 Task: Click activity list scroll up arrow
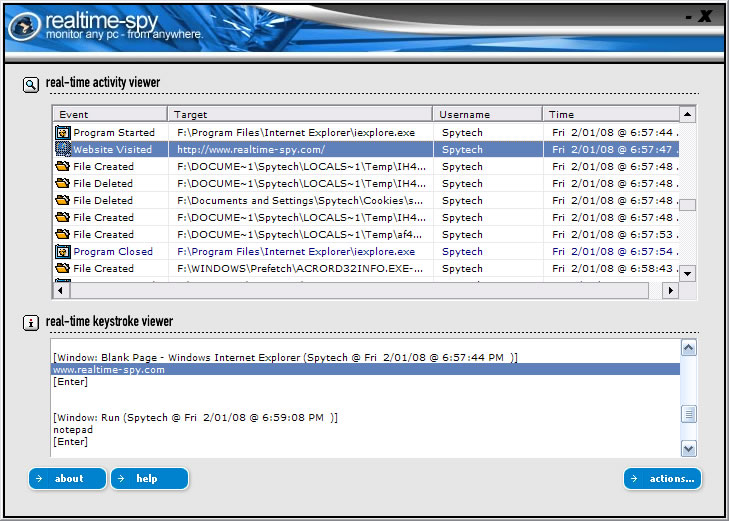point(688,114)
